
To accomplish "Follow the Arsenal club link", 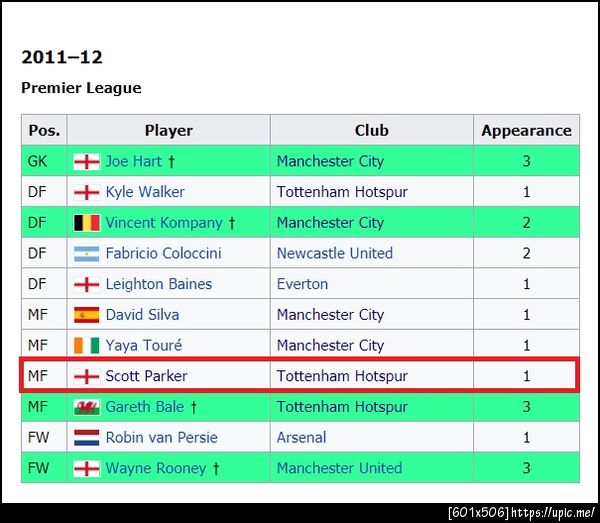I will (x=301, y=438).
